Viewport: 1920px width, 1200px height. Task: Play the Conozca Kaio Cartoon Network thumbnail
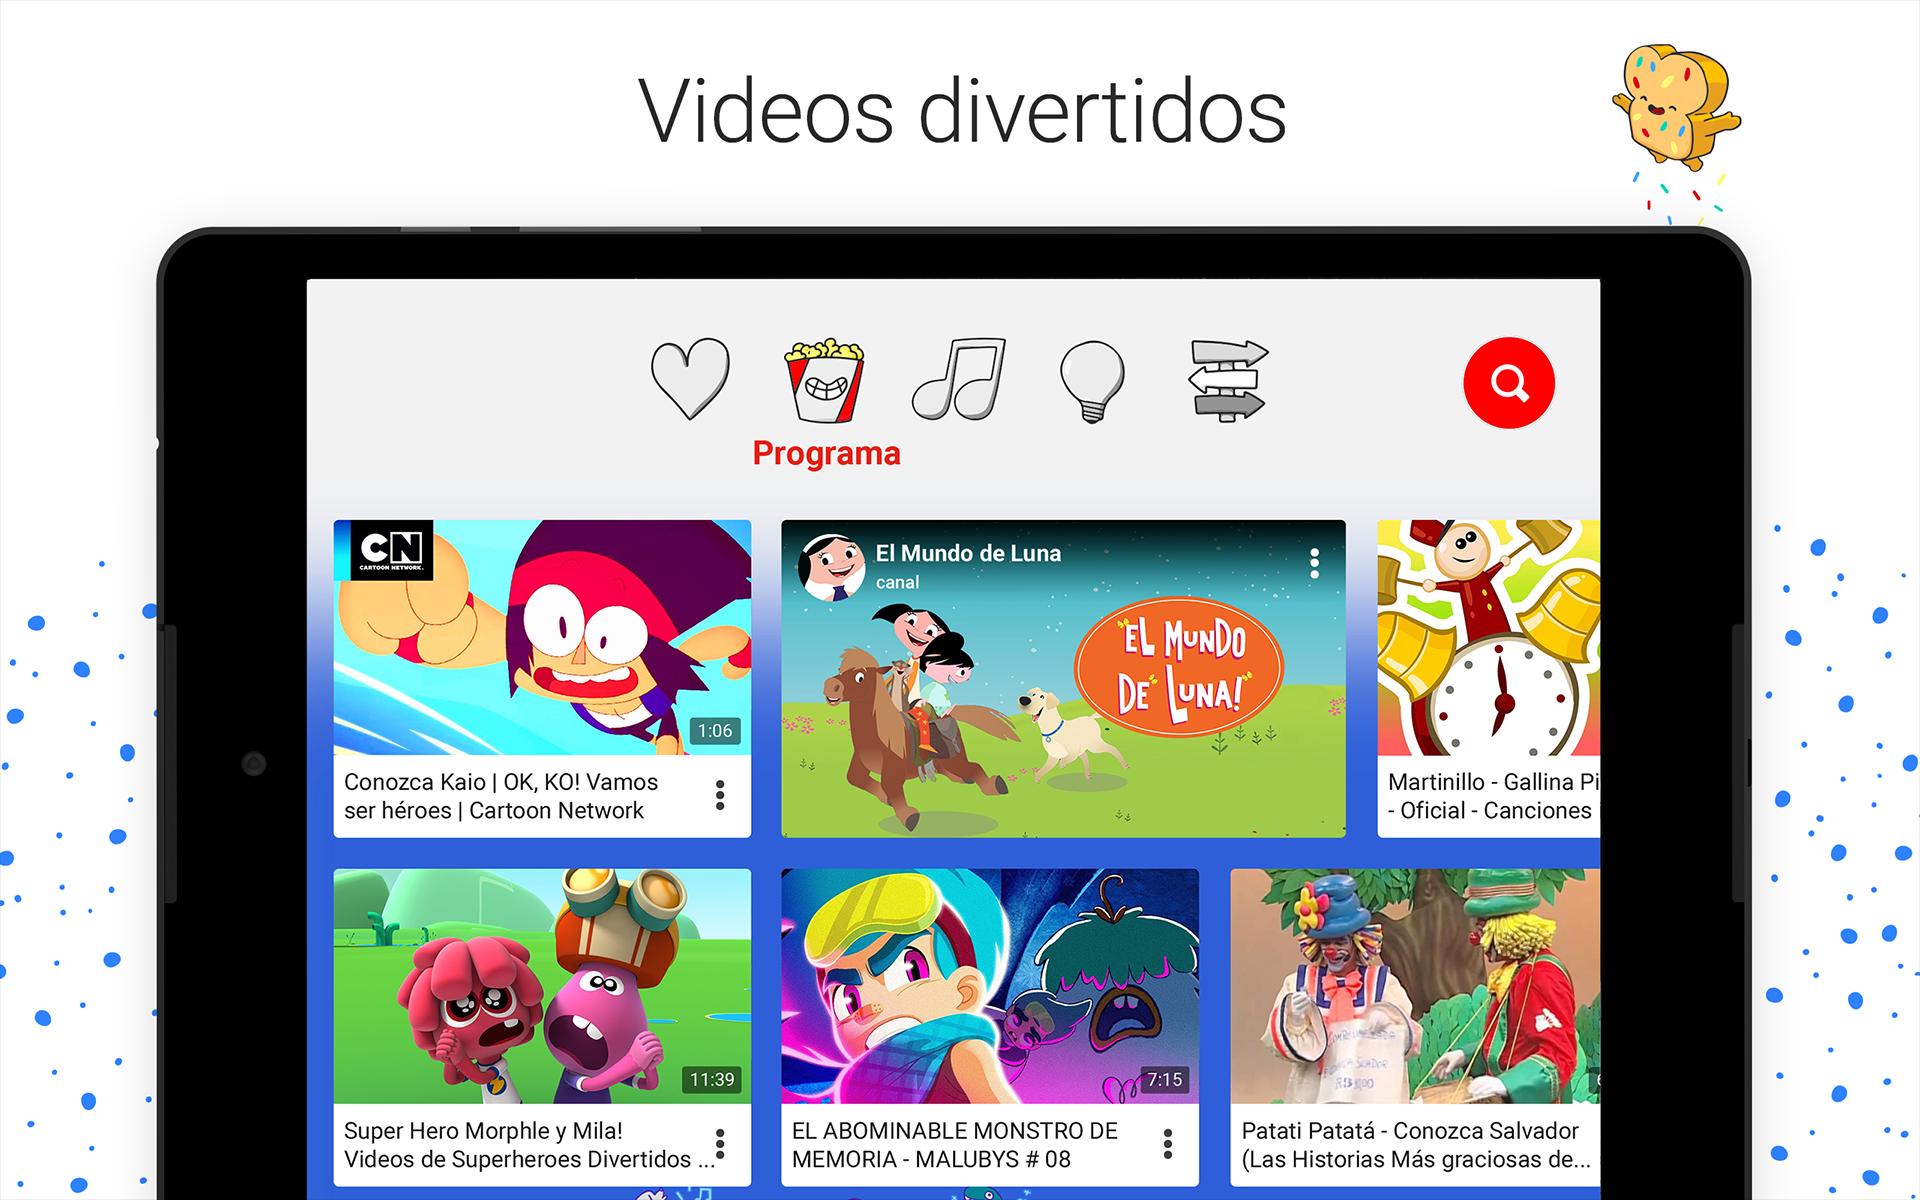tap(542, 637)
